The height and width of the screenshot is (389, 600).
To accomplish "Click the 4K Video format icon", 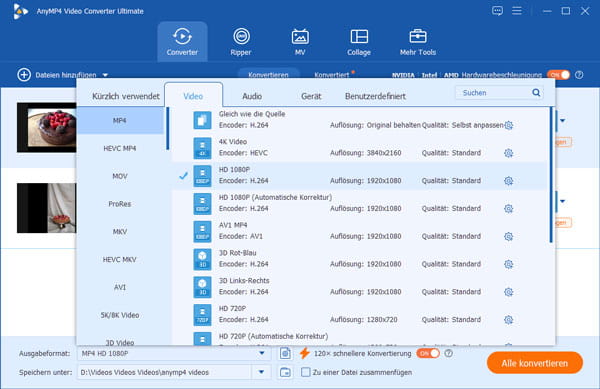I will click(x=202, y=148).
